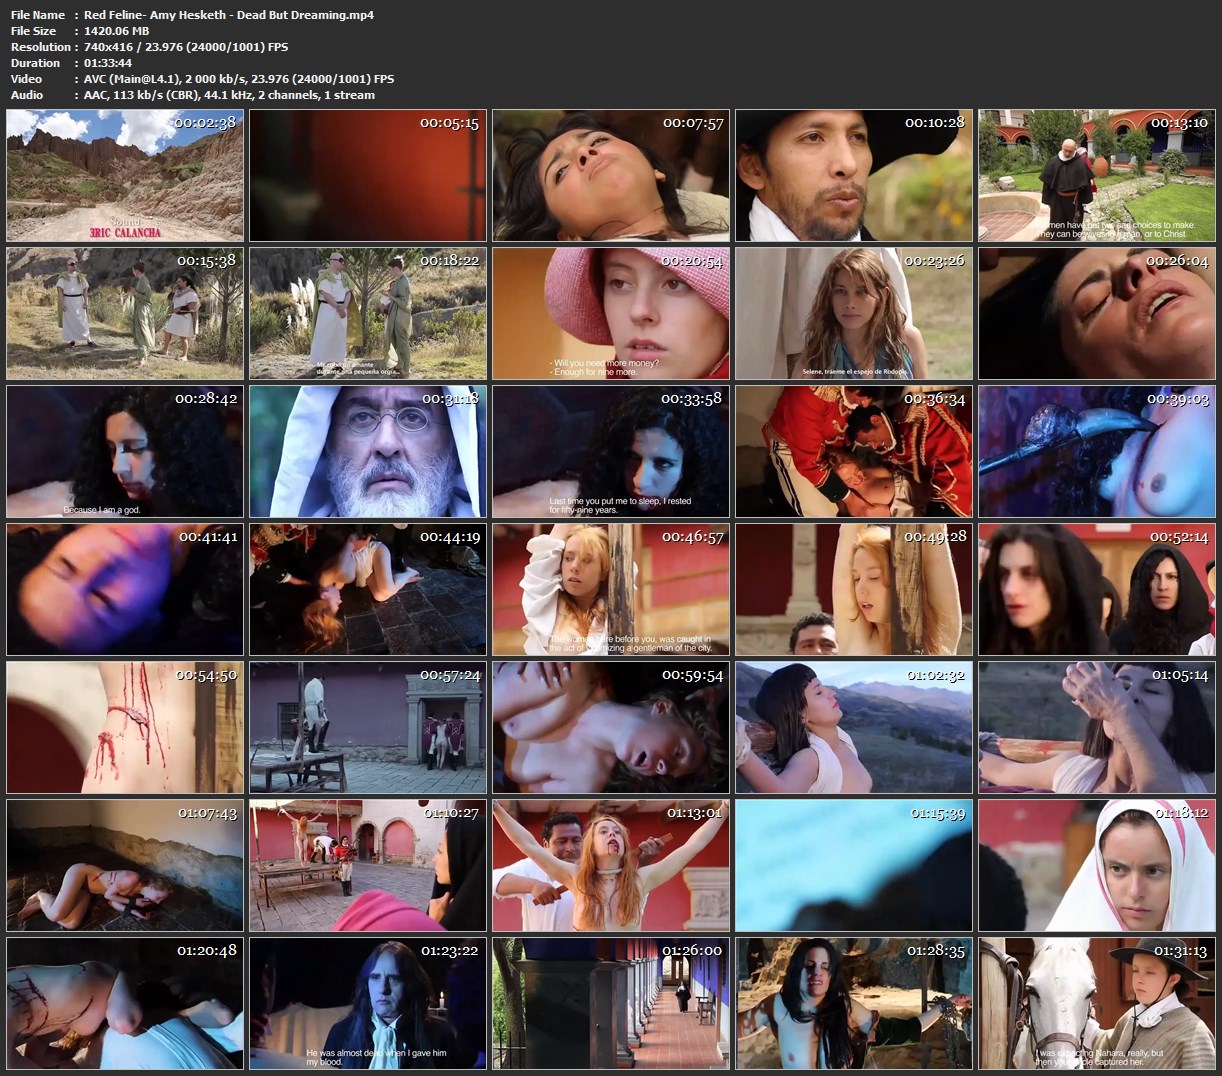Click the thumbnail marked 00:18:22
1222x1076 pixels.
pyautogui.click(x=368, y=314)
